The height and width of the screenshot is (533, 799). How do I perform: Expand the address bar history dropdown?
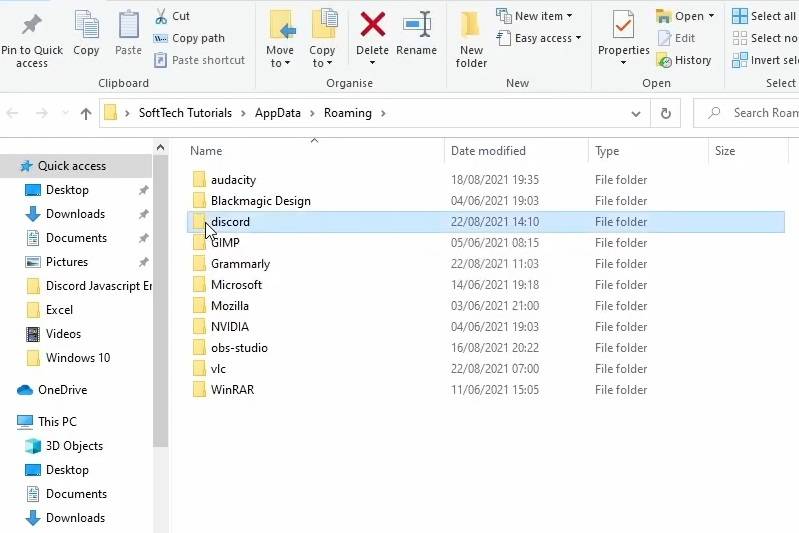click(x=635, y=114)
